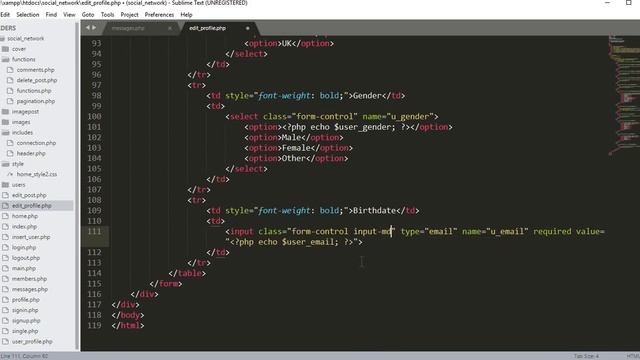This screenshot has width=640, height=360.
Task: Open connection.php in the sidebar
Action: coord(36,143)
